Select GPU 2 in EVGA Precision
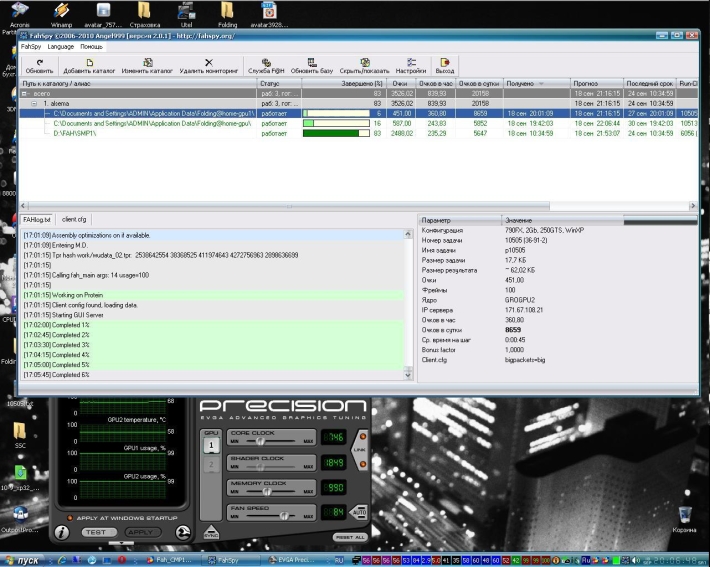Image resolution: width=710 pixels, height=567 pixels. click(x=211, y=465)
